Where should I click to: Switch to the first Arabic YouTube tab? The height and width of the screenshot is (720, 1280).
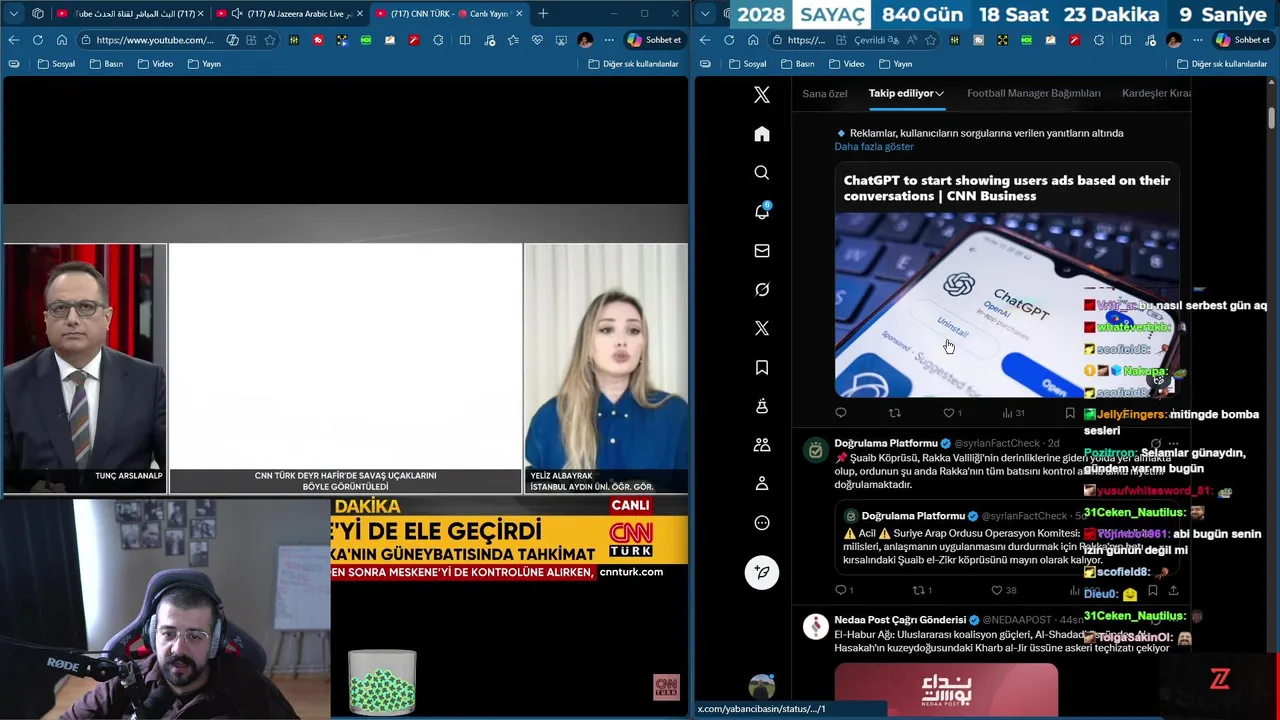point(129,14)
